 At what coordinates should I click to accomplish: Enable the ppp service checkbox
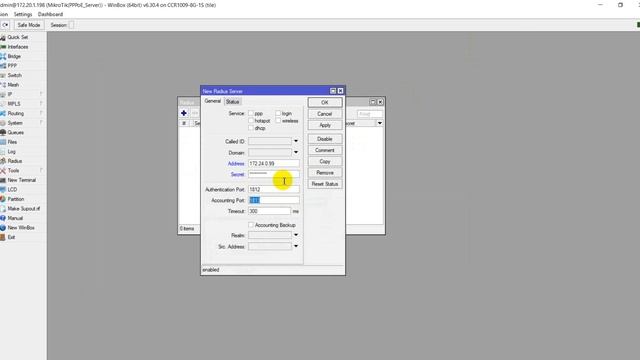pyautogui.click(x=251, y=113)
